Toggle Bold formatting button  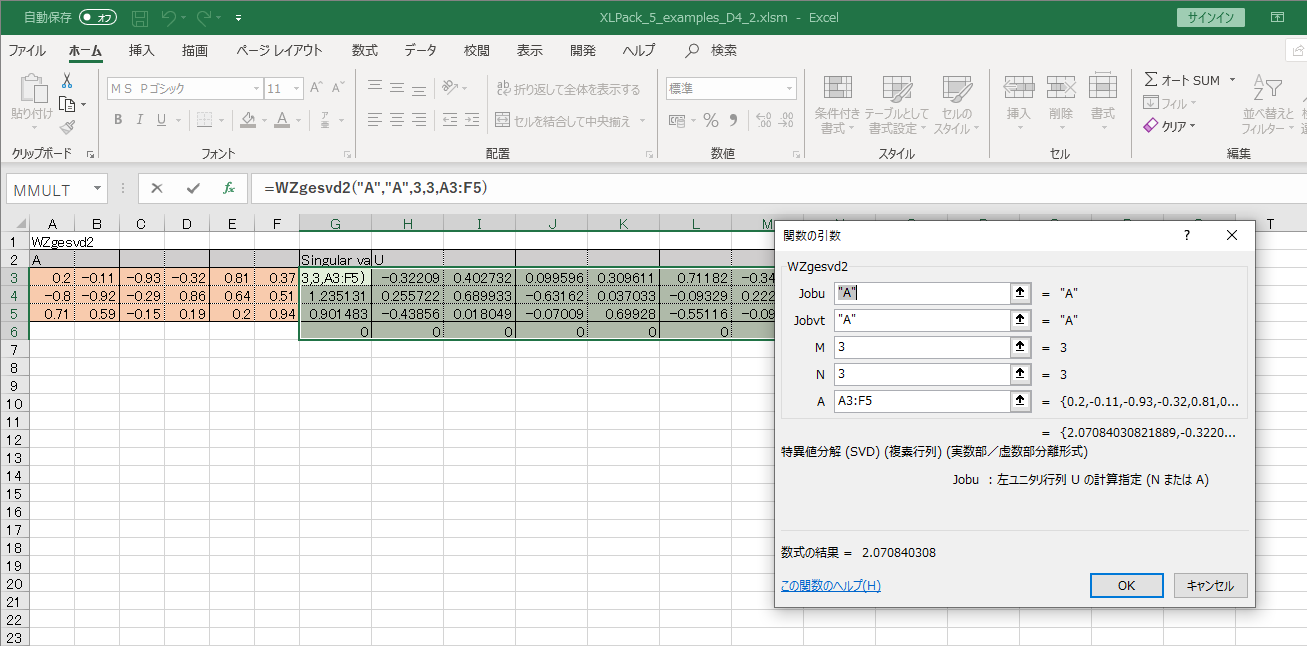pyautogui.click(x=118, y=120)
